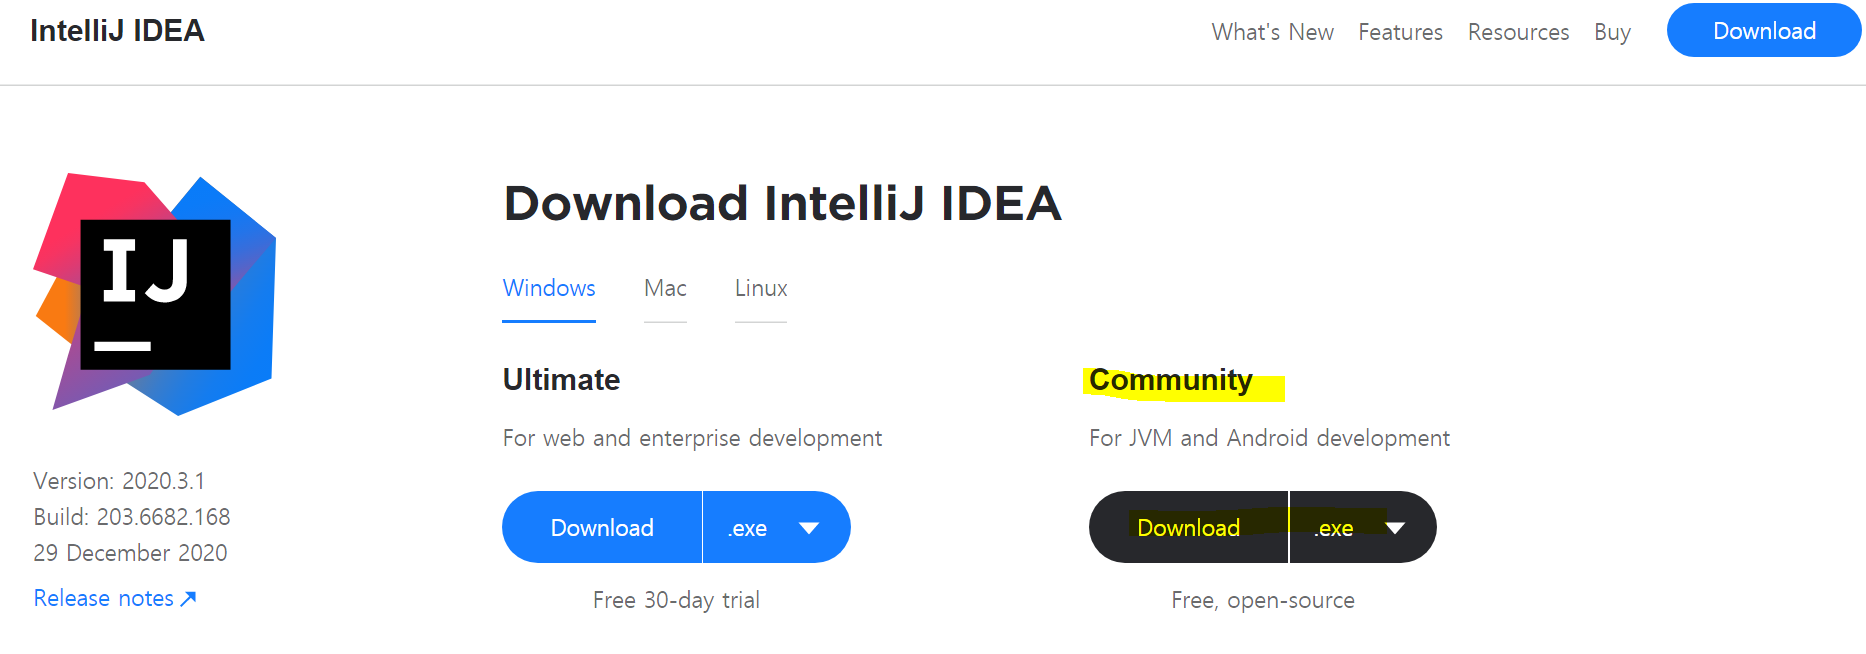Select the Windows tab
This screenshot has width=1866, height=654.
tap(549, 289)
